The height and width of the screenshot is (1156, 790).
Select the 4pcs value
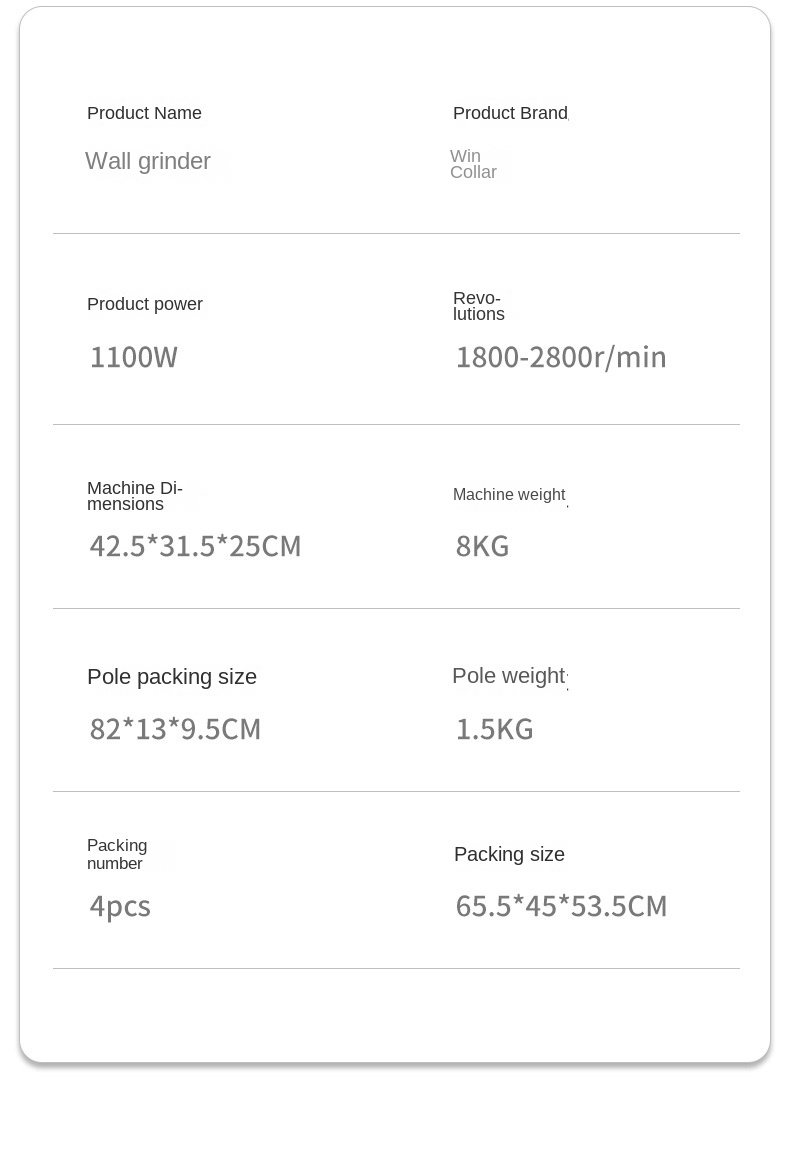pos(120,907)
